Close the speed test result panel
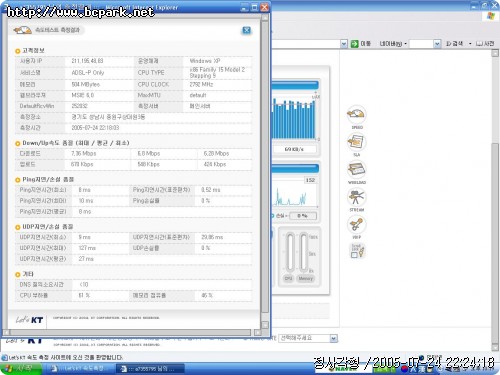 click(246, 31)
